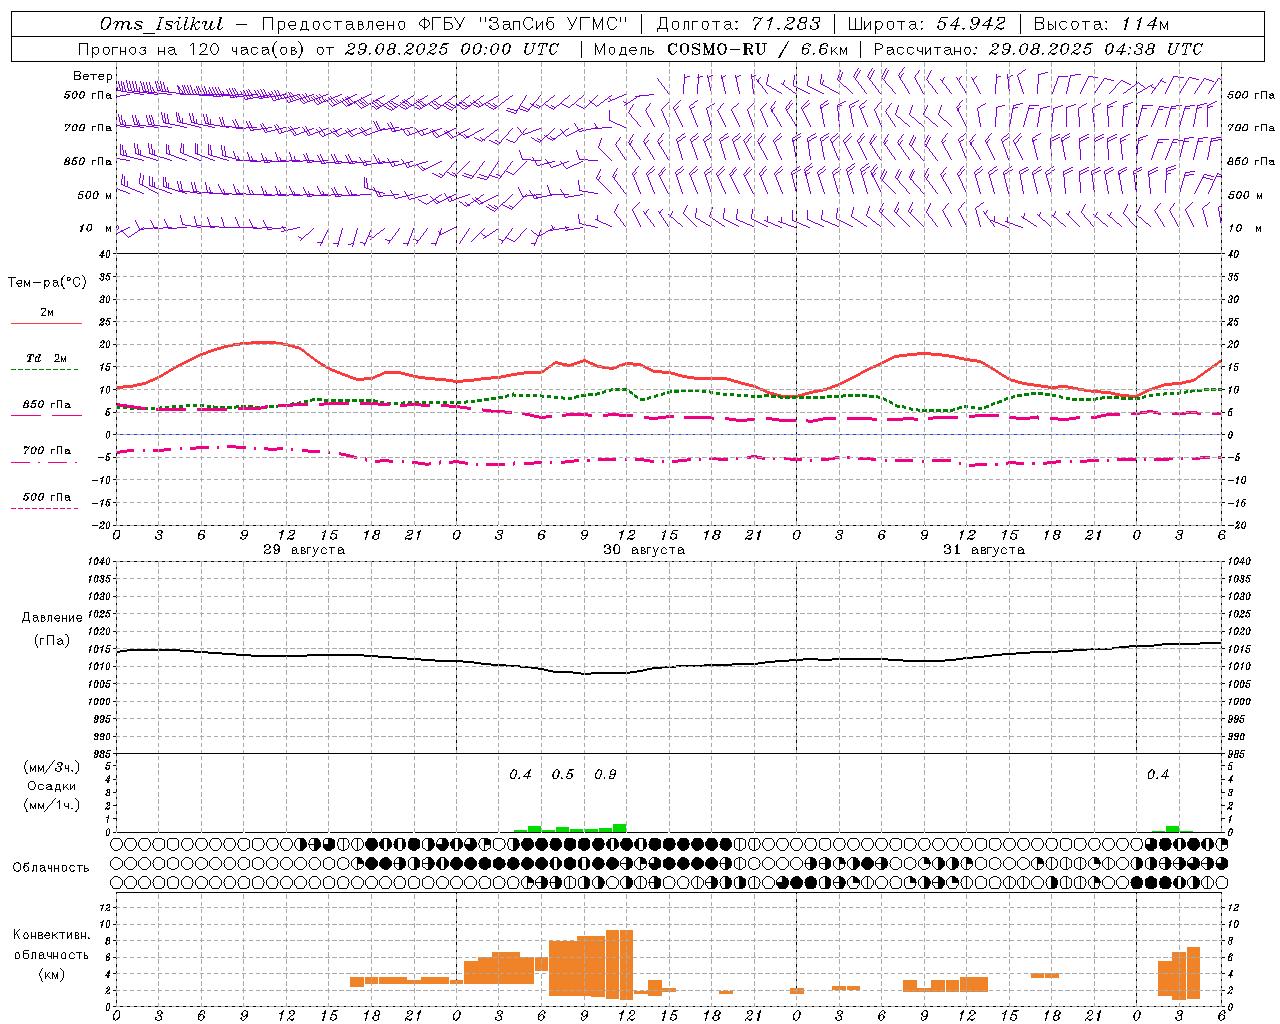The width and height of the screenshot is (1280, 1024).
Task: Click the "Высота: 114м" header field
Action: (x=1100, y=24)
